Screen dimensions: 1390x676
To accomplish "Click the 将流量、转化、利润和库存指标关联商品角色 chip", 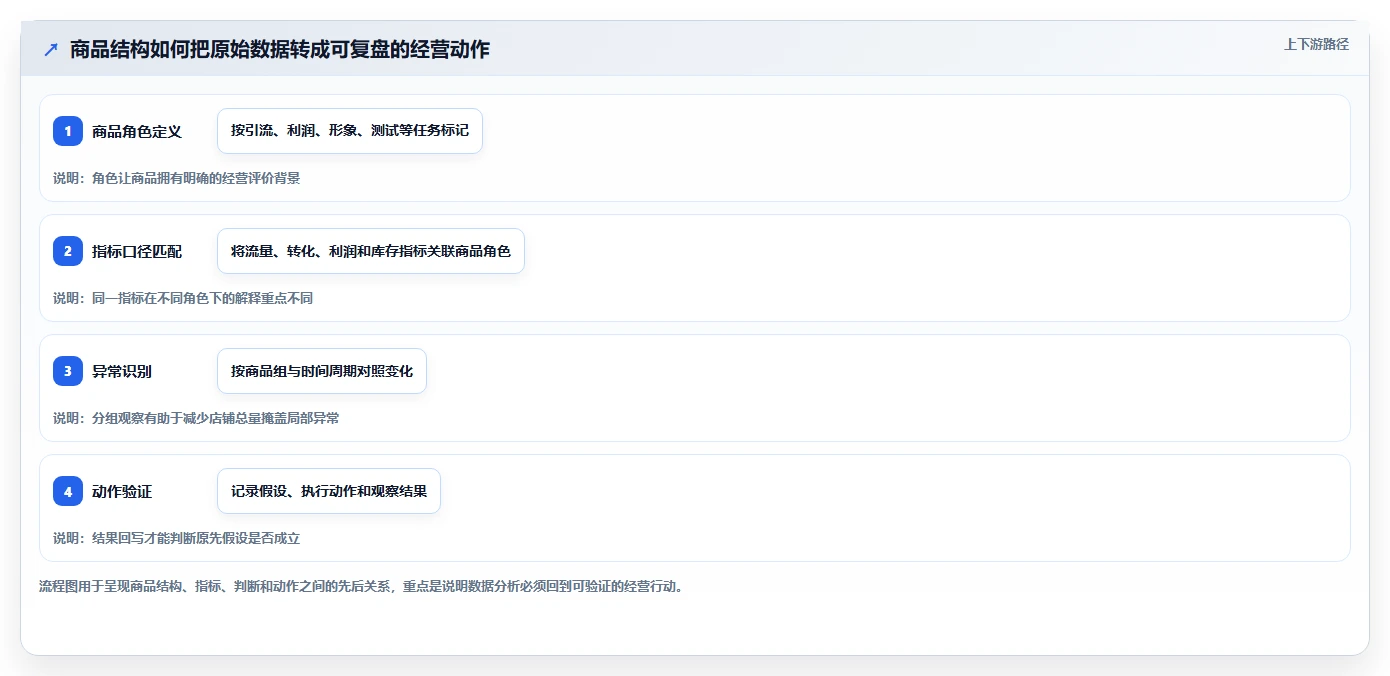I will coord(371,251).
